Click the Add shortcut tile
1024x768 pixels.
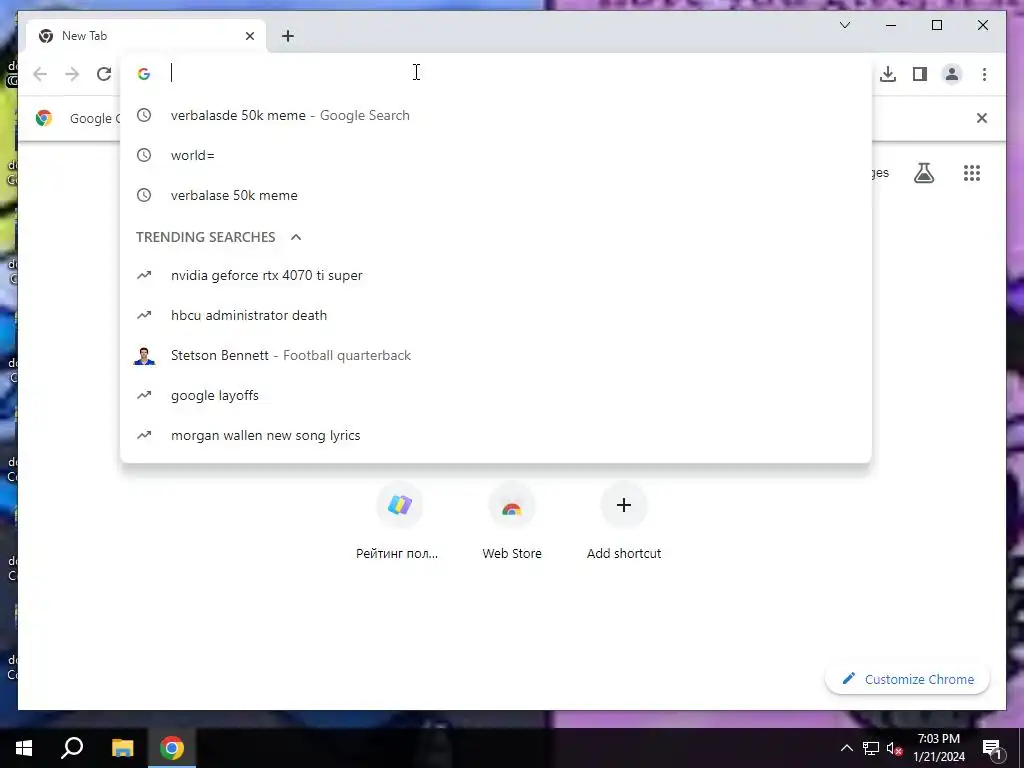click(624, 520)
